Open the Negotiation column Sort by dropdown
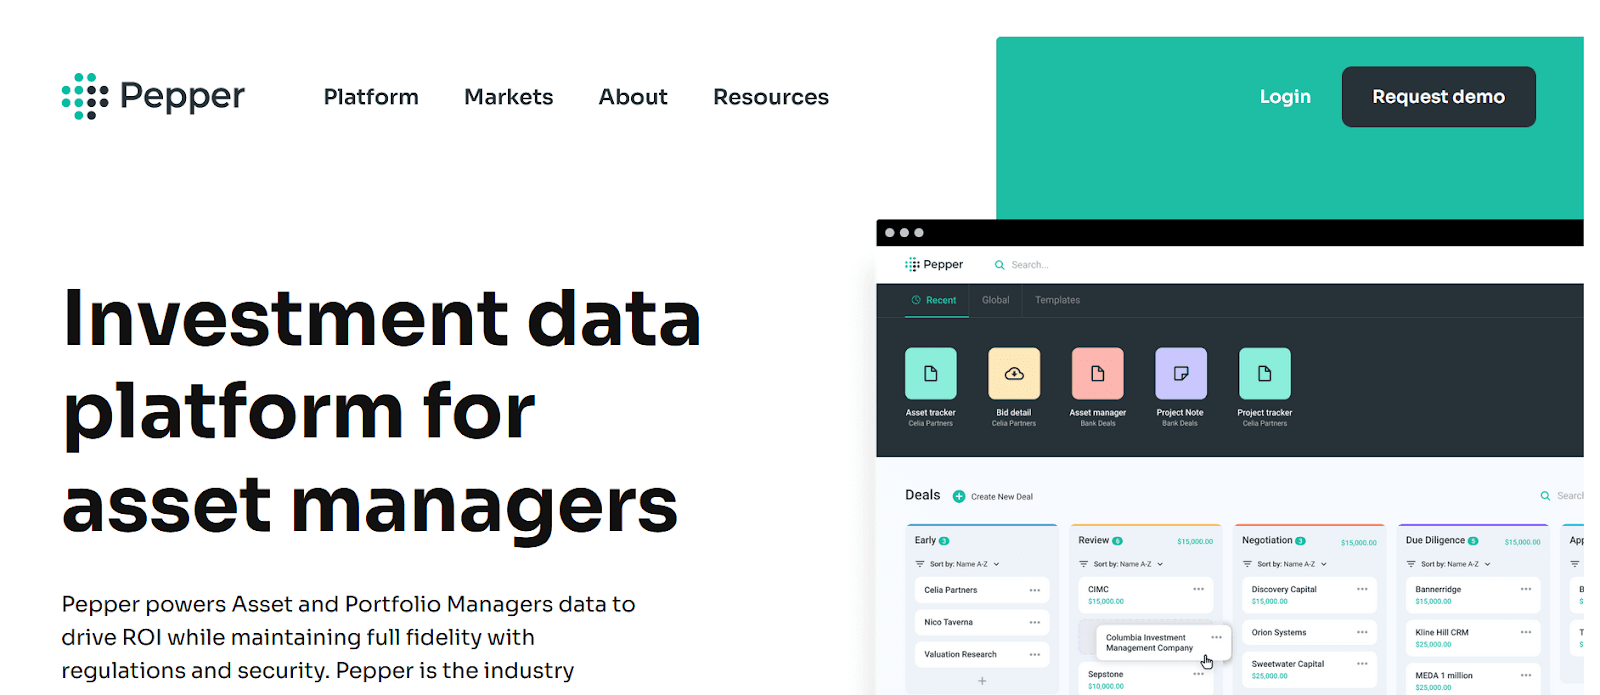1600x695 pixels. (x=1293, y=564)
